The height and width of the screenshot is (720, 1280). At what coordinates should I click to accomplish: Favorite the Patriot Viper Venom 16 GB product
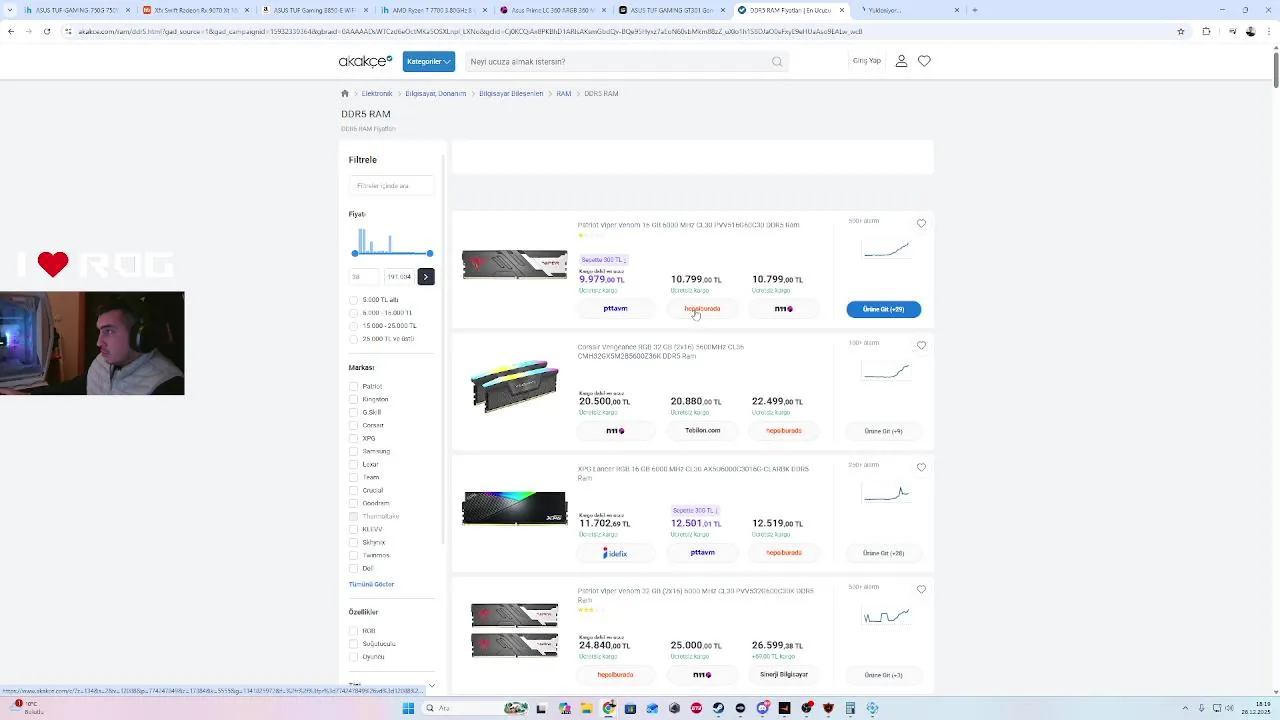point(921,224)
